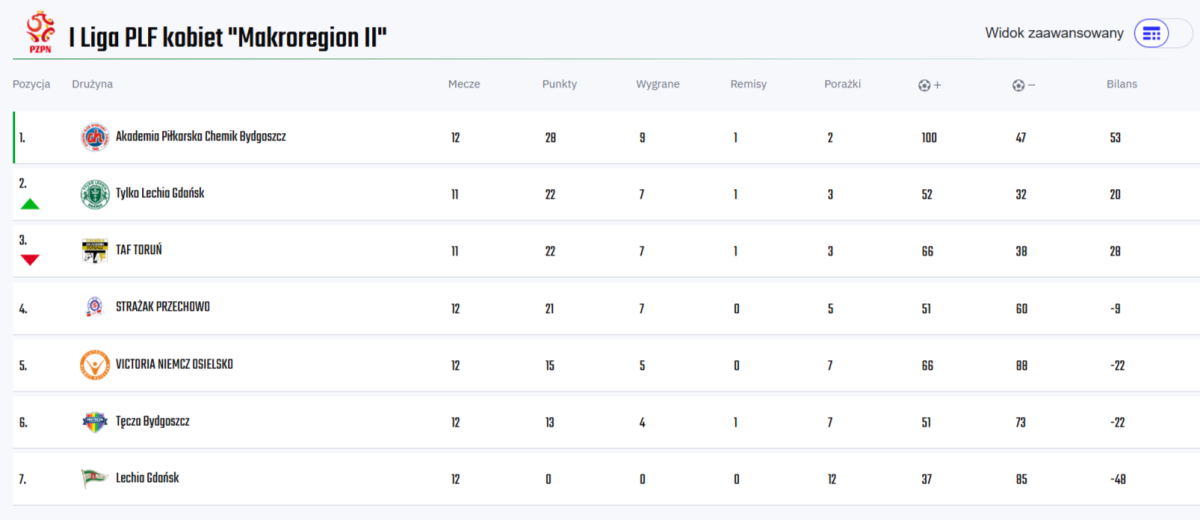The image size is (1200, 520).
Task: Click the Strażak Przechowo crest icon
Action: [95, 308]
